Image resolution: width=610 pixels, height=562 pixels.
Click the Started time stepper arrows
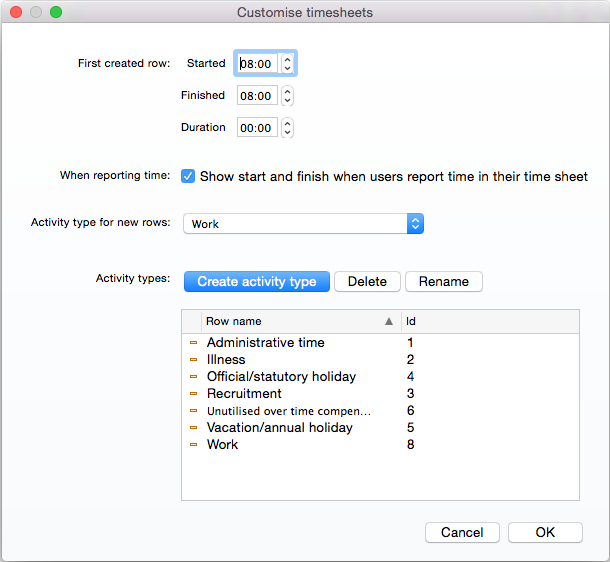point(287,63)
